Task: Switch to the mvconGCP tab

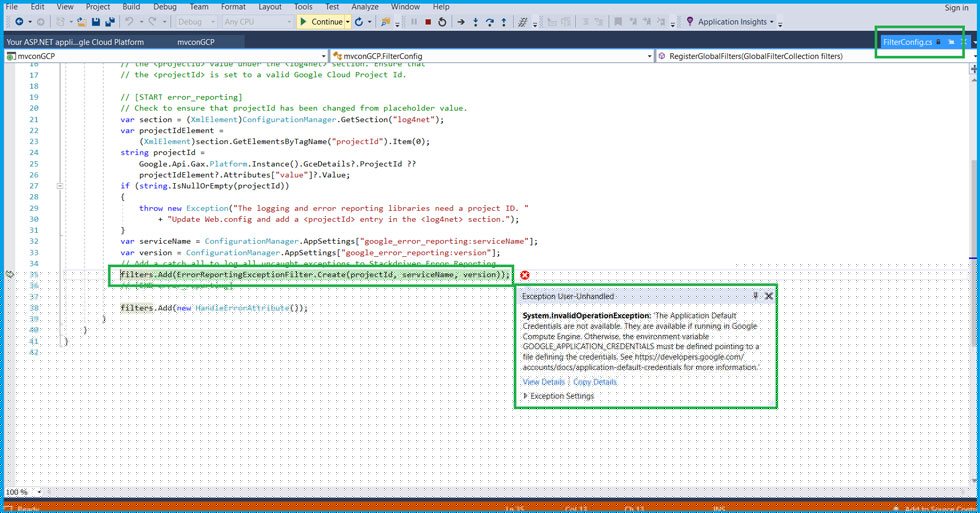Action: click(x=196, y=42)
